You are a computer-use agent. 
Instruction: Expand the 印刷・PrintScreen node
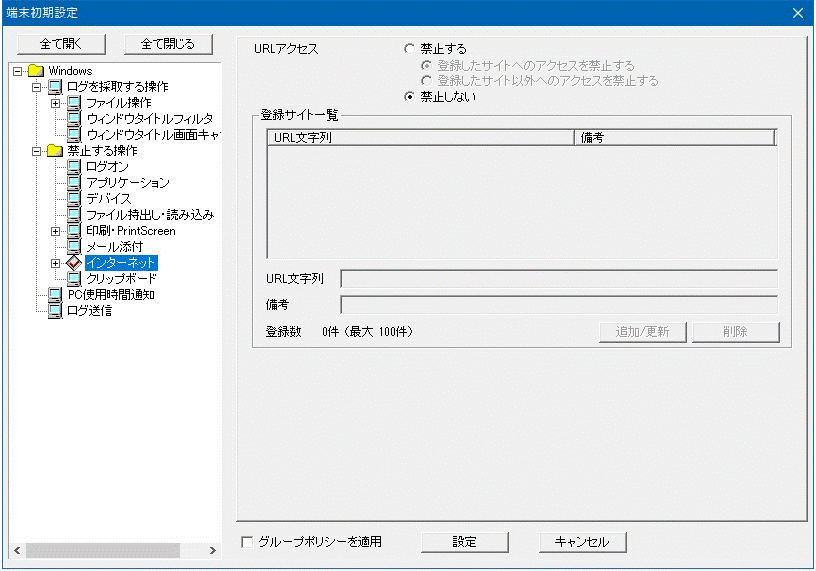click(56, 232)
